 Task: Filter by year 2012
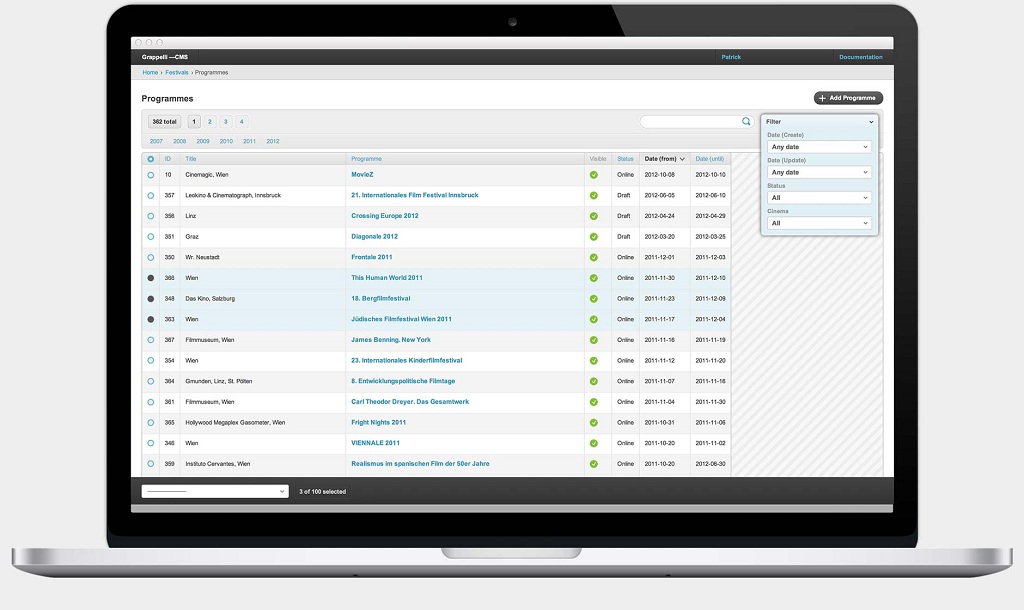click(x=273, y=141)
